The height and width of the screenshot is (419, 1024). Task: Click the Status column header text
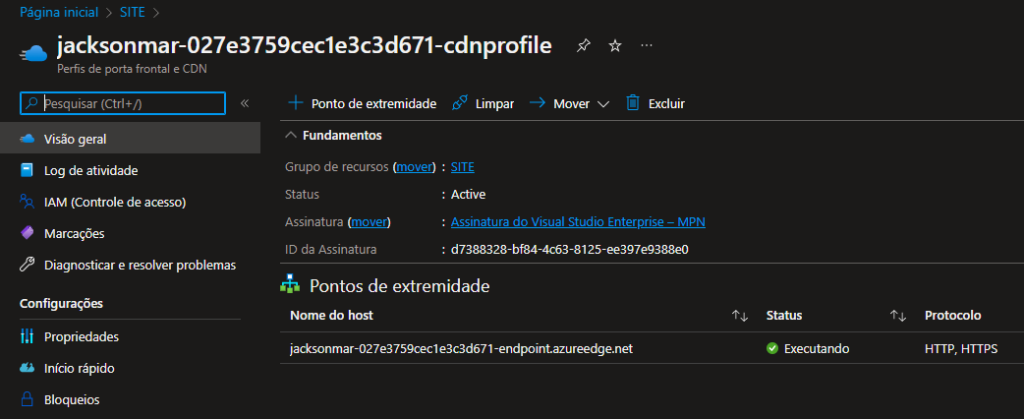coord(784,315)
